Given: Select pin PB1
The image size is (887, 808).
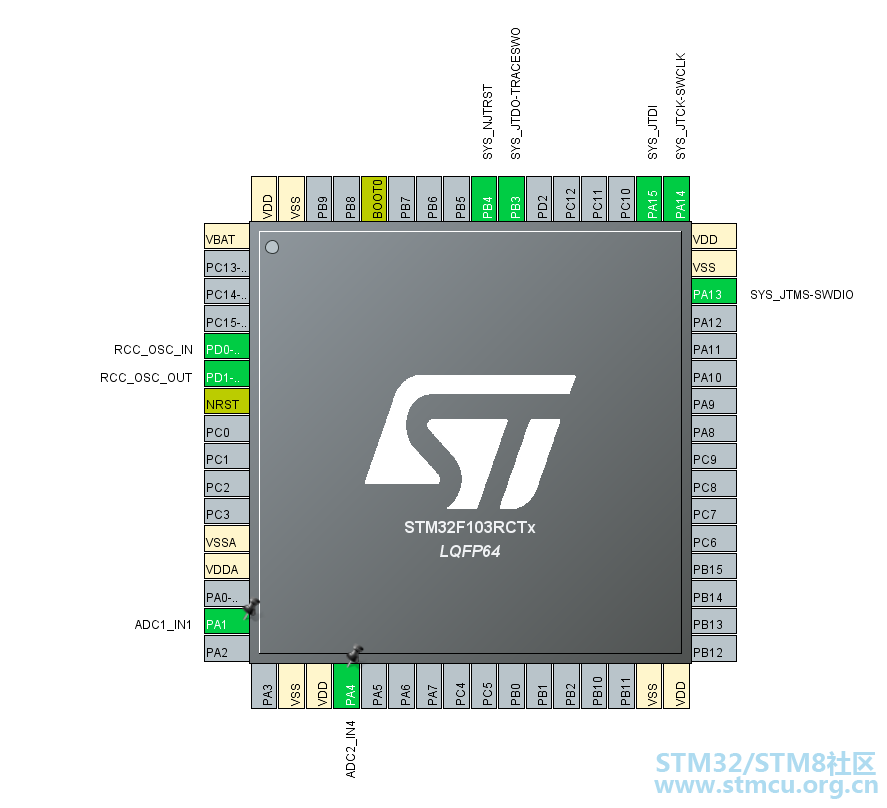Looking at the screenshot, I should (x=539, y=686).
